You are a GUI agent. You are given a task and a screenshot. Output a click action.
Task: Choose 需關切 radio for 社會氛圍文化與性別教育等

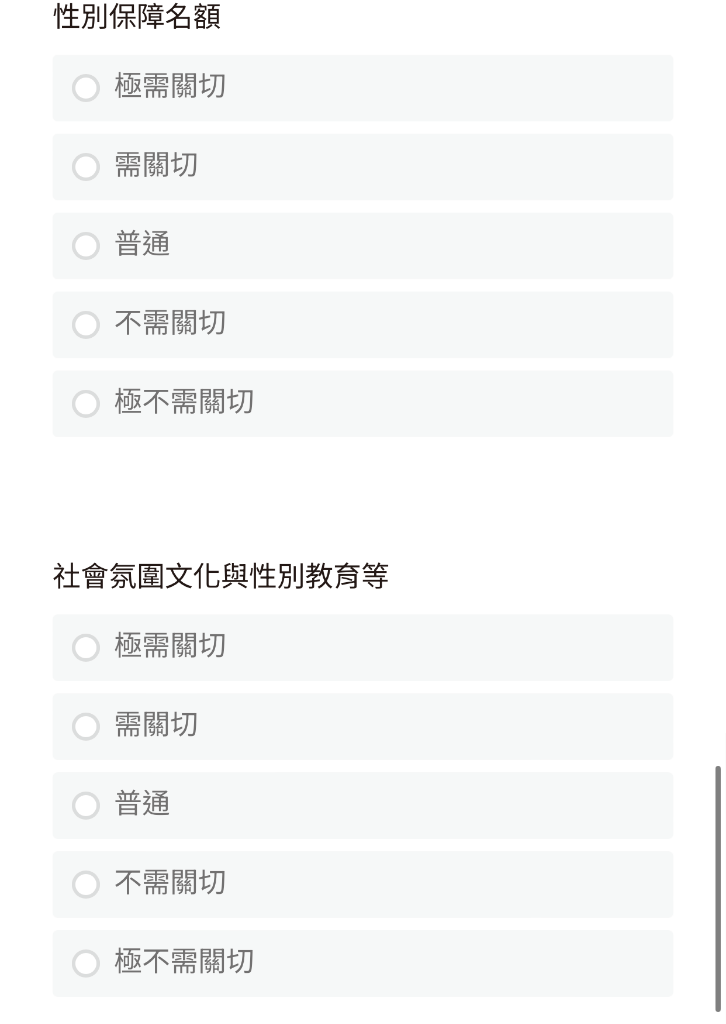click(x=86, y=726)
